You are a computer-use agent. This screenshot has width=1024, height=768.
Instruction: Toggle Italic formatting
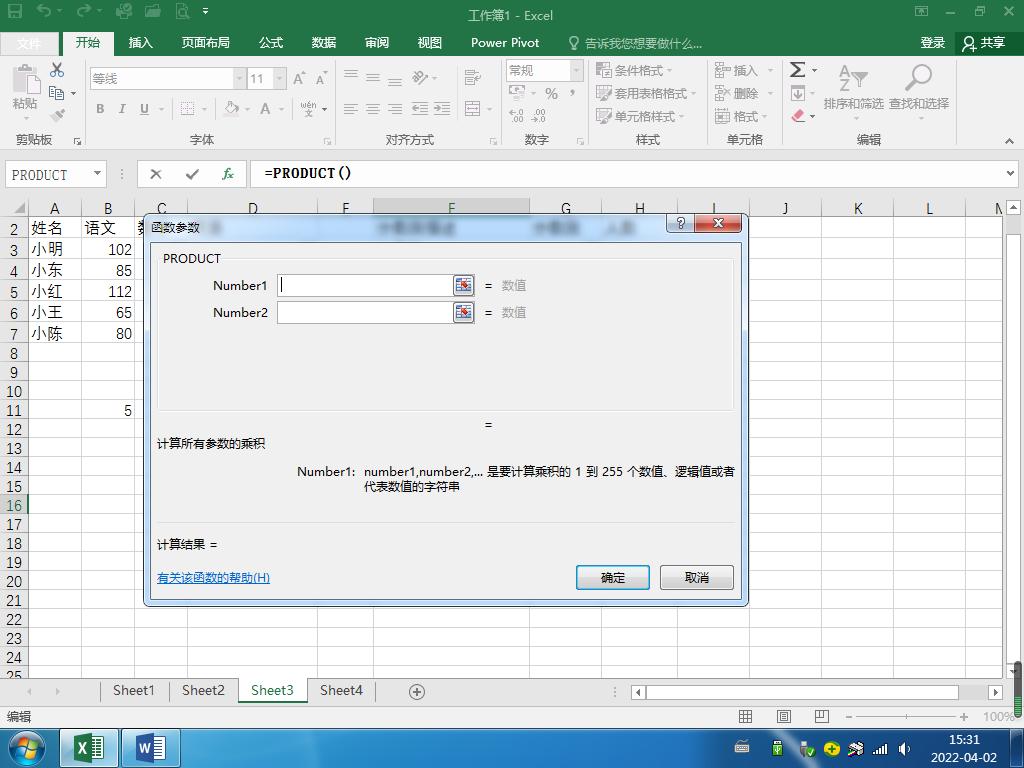coord(121,108)
